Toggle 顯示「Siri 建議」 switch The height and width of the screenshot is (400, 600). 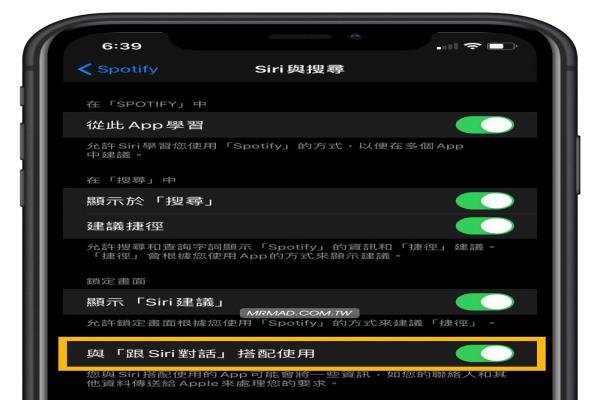pos(485,302)
